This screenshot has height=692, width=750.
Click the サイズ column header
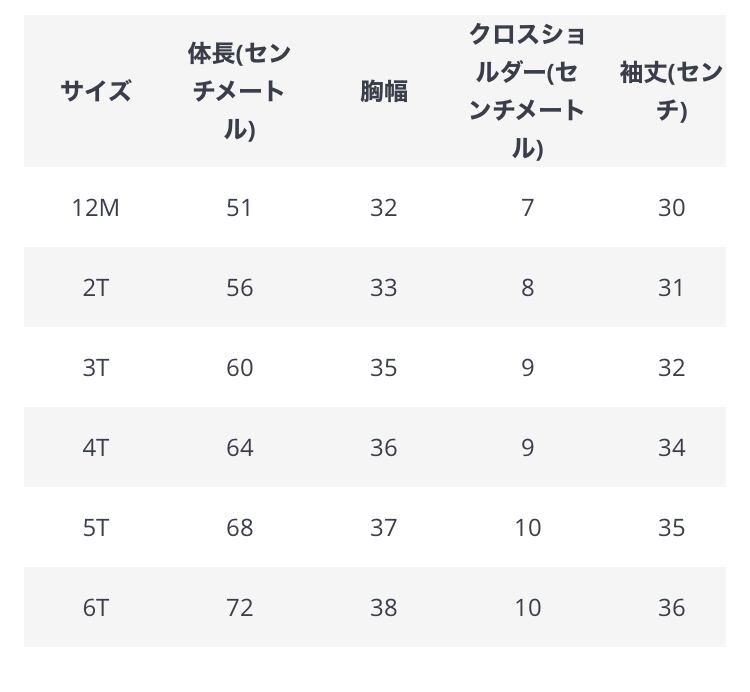pyautogui.click(x=95, y=92)
